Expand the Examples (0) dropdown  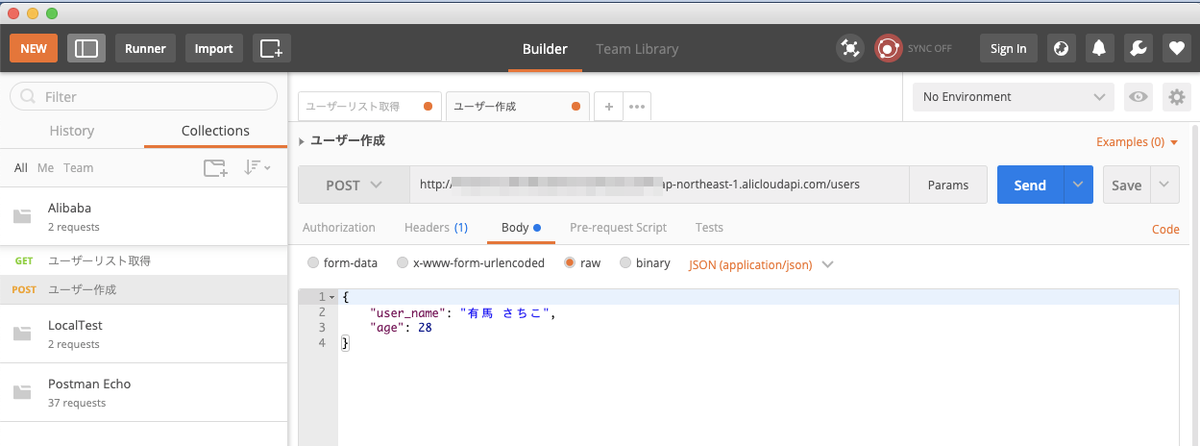coord(1138,142)
